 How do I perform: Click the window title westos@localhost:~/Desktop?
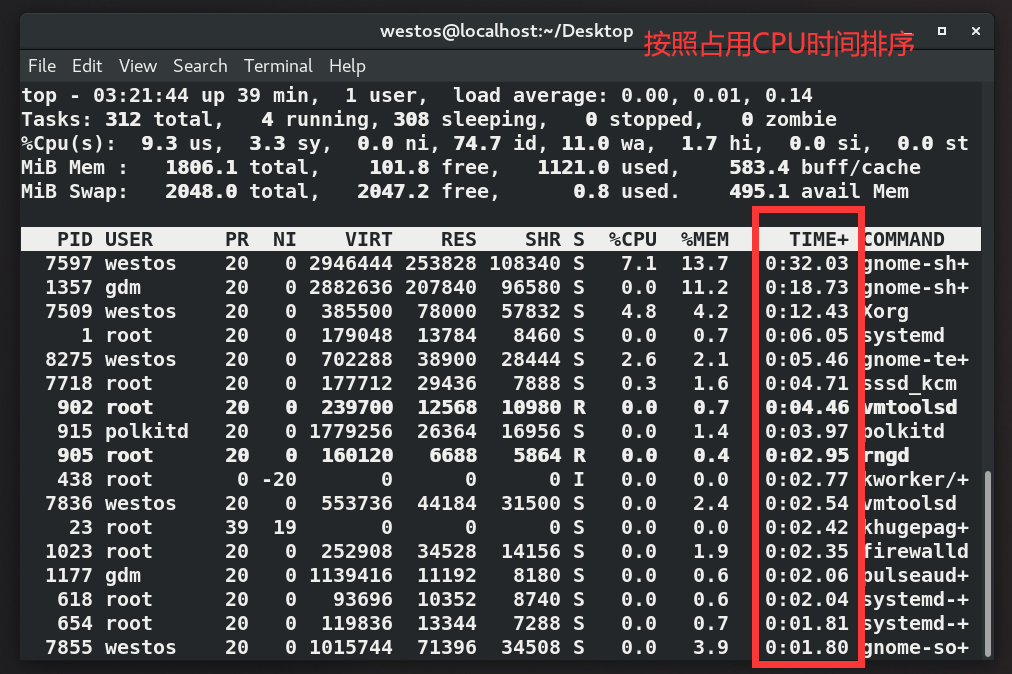(x=507, y=31)
